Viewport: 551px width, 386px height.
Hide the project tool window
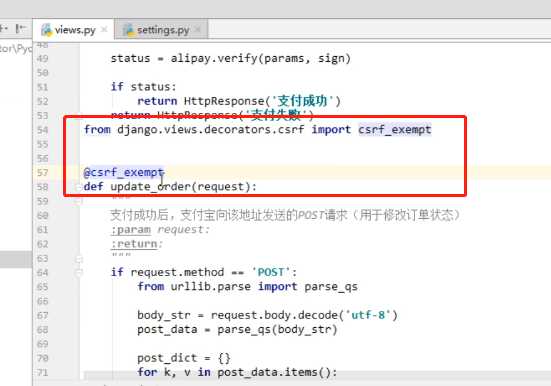click(x=21, y=28)
